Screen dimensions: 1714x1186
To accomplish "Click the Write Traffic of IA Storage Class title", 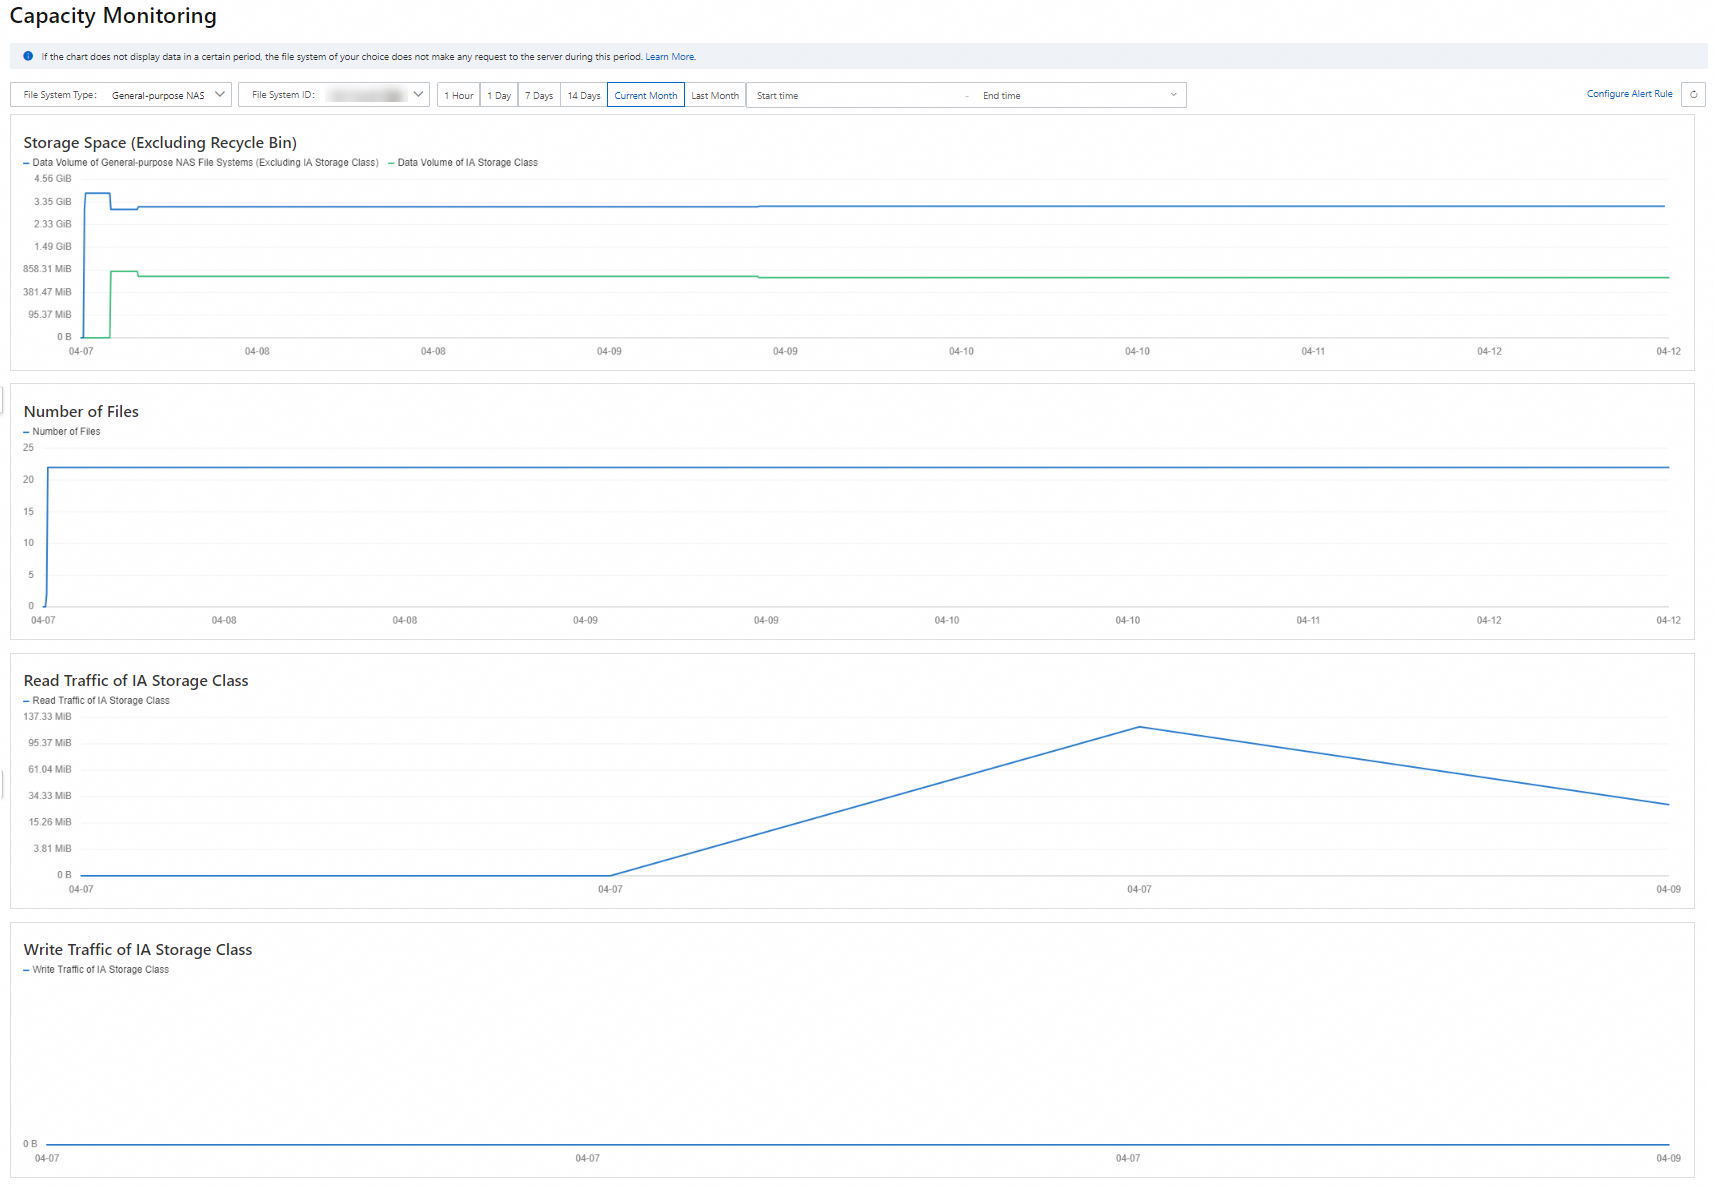I will [x=138, y=950].
